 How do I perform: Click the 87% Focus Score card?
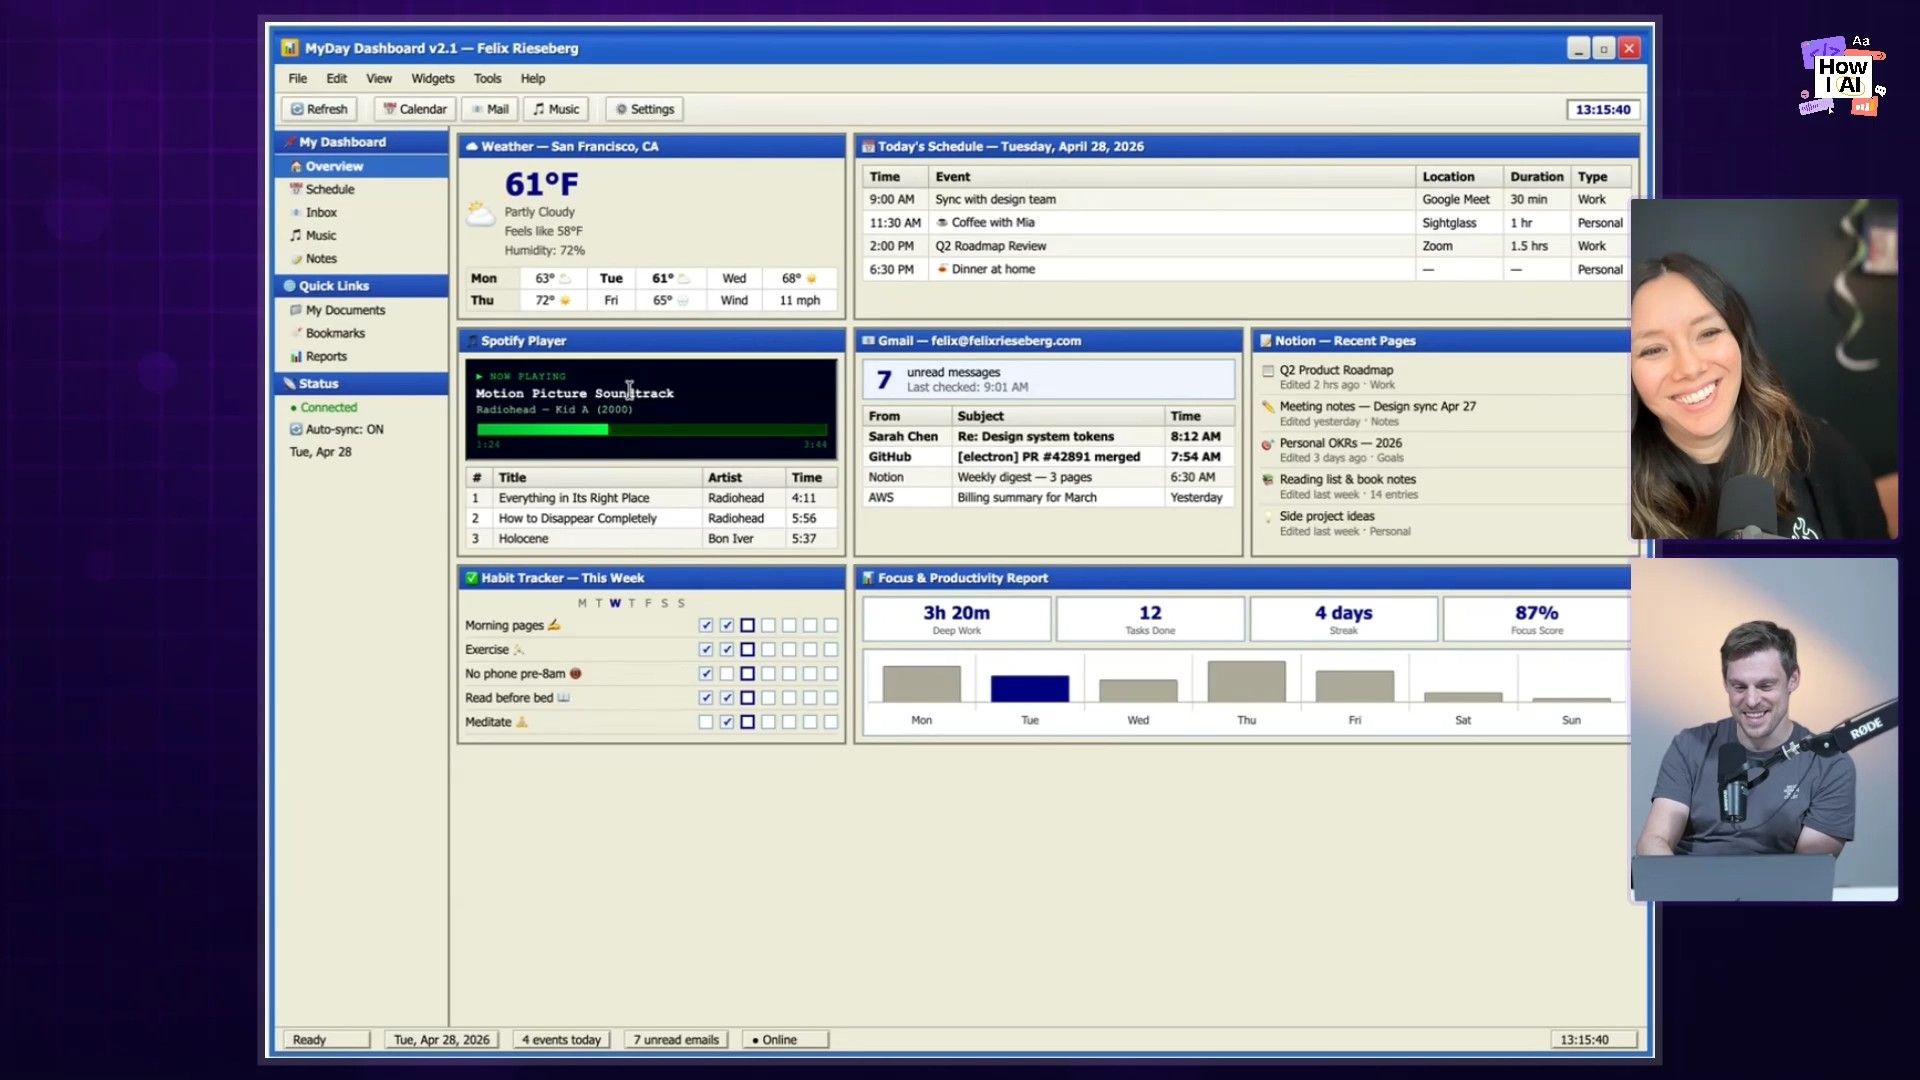point(1536,619)
